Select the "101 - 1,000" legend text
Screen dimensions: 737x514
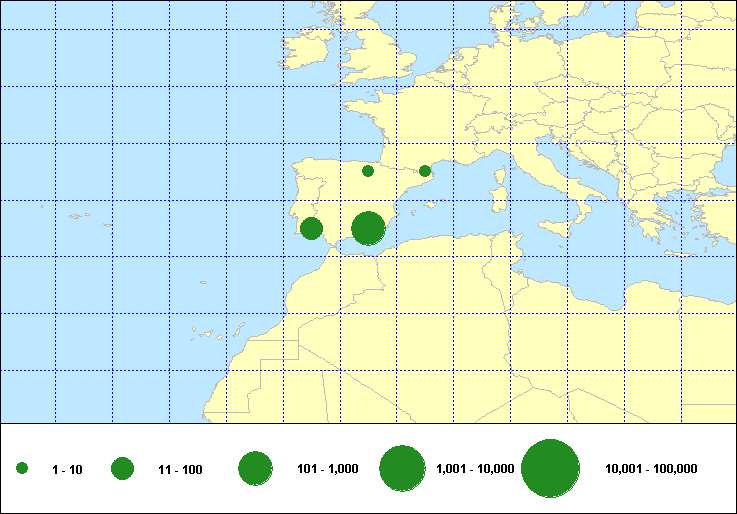pyautogui.click(x=328, y=469)
